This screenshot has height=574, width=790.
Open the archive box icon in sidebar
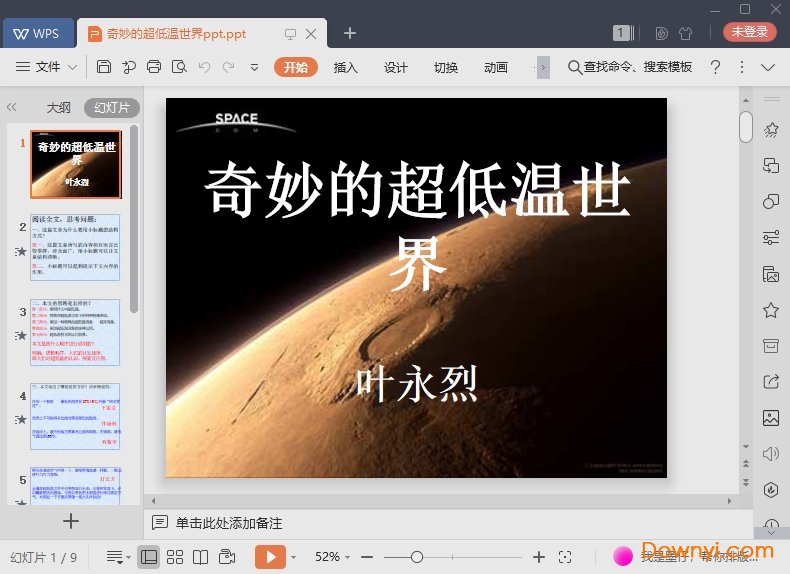click(x=771, y=346)
